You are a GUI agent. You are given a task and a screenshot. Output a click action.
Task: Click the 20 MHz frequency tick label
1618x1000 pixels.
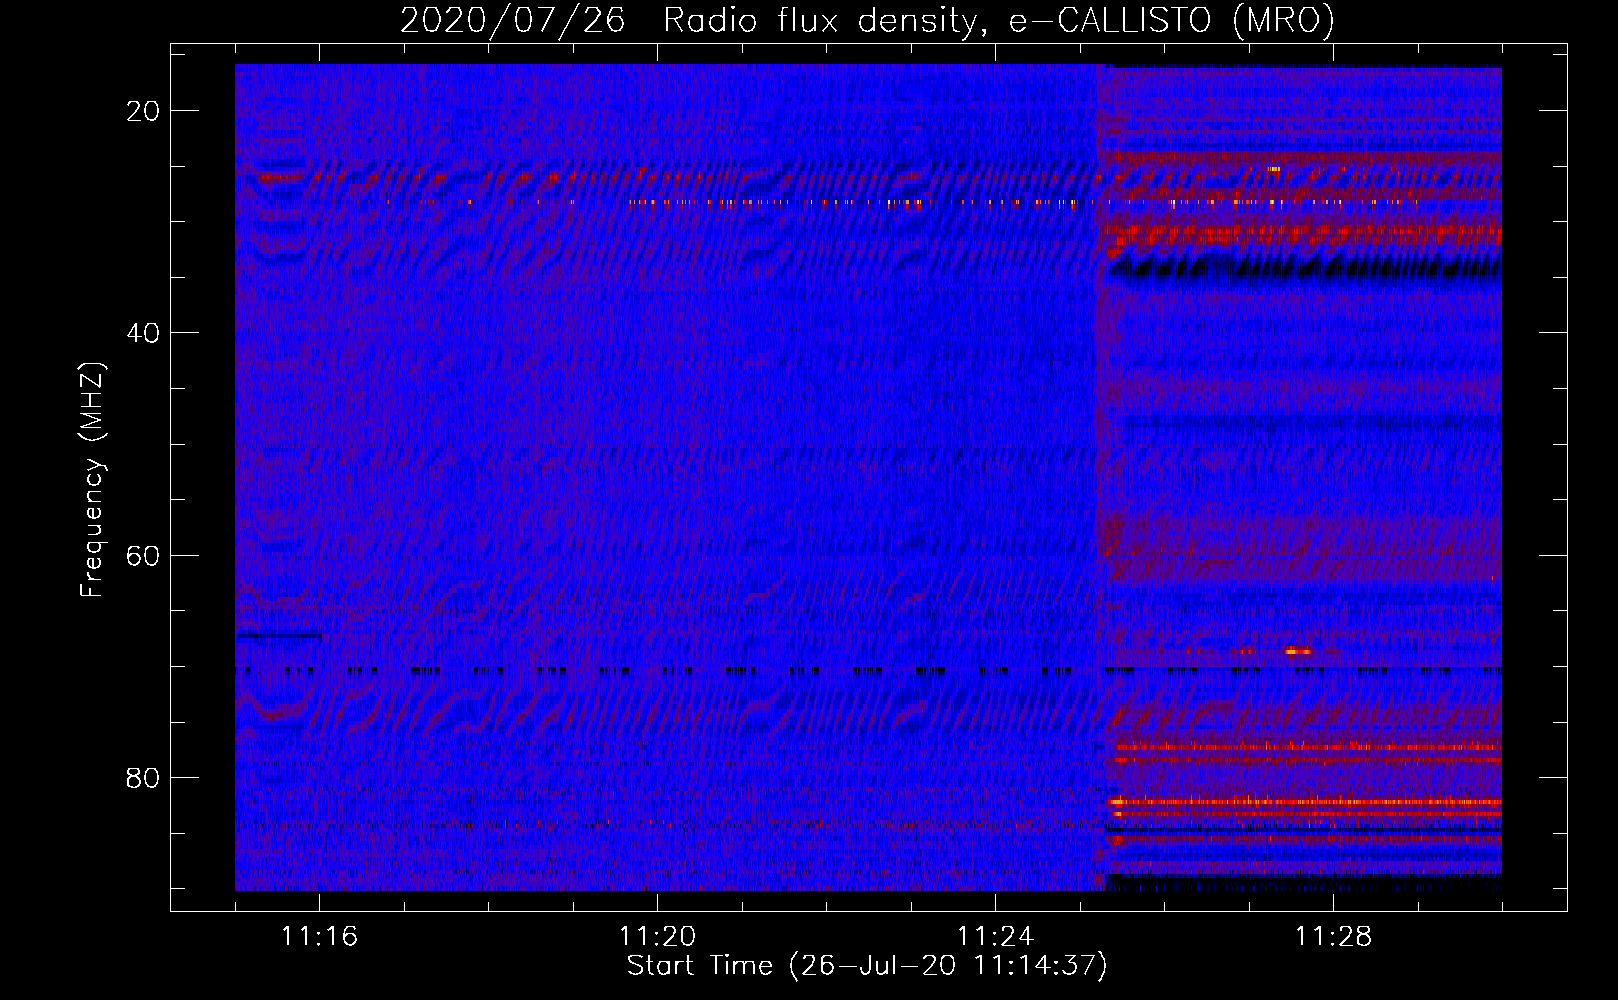click(143, 111)
